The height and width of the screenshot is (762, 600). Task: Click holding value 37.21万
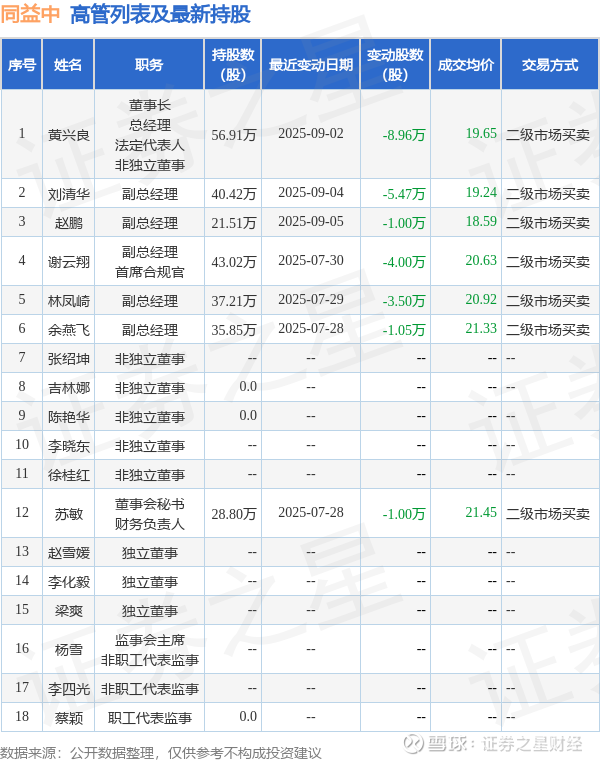pyautogui.click(x=234, y=301)
